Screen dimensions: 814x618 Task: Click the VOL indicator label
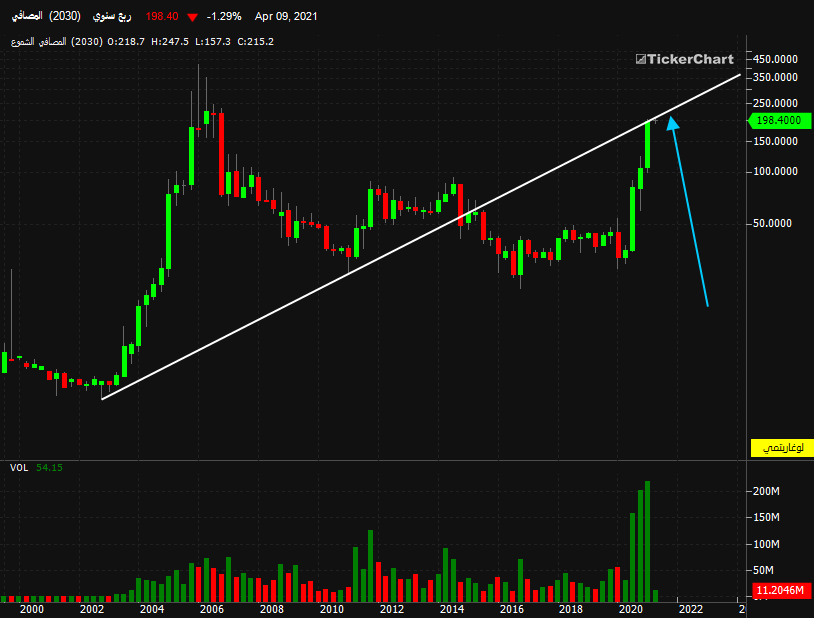(x=19, y=468)
